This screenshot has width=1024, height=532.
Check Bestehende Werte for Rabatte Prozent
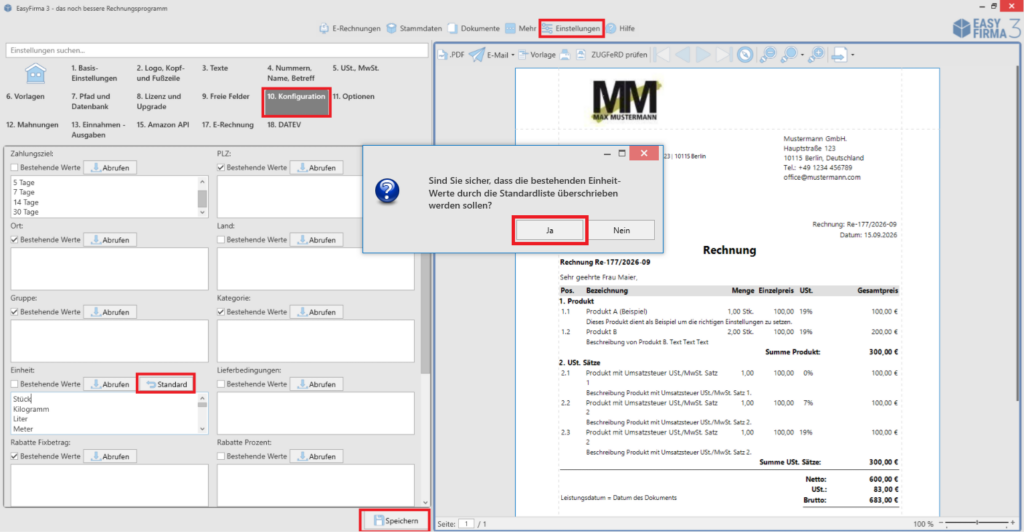pos(221,456)
